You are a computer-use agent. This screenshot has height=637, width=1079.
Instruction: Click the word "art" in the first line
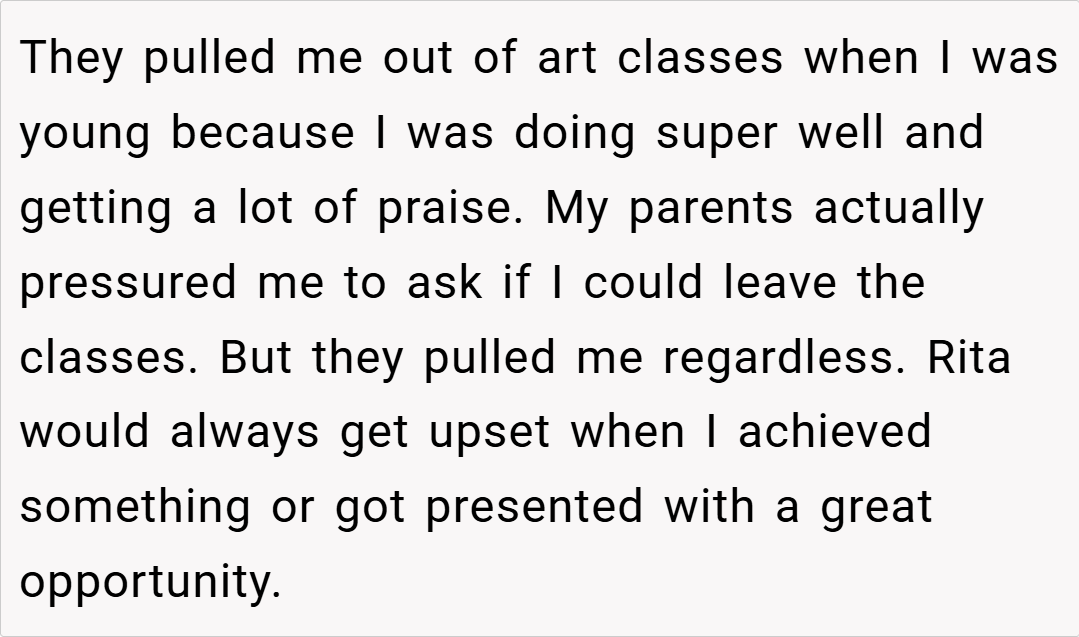point(566,58)
